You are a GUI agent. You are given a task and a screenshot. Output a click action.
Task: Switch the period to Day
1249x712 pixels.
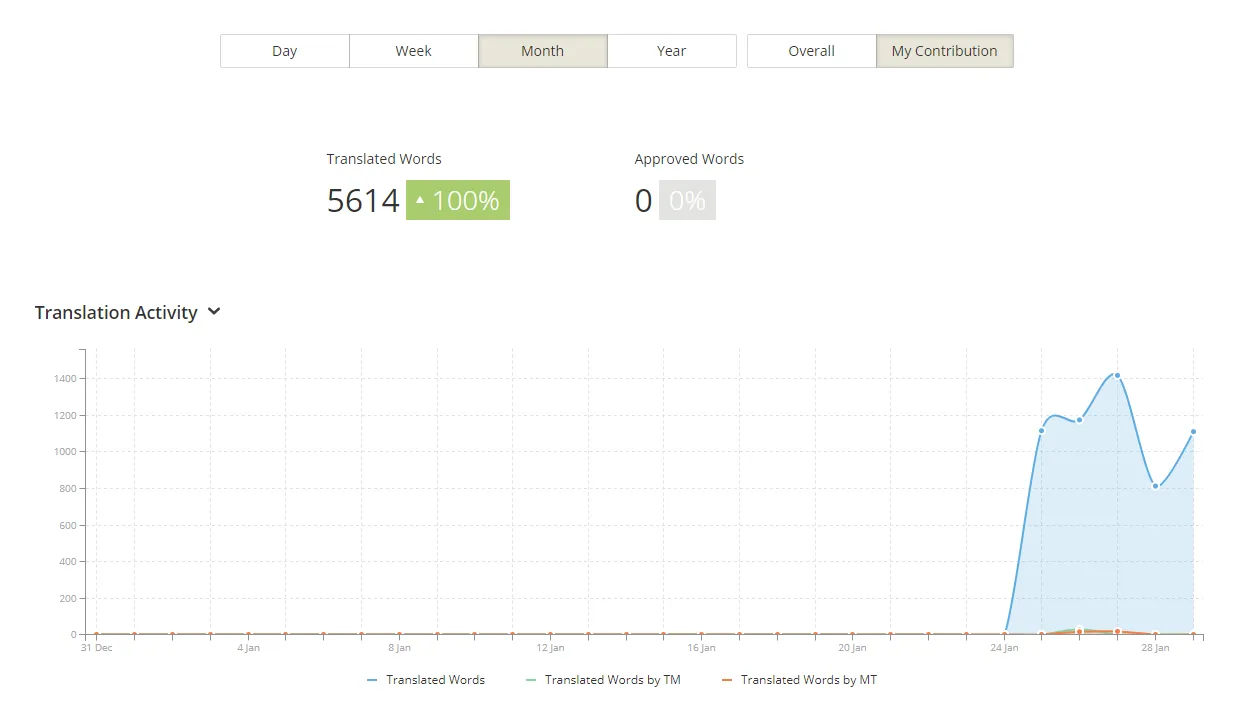point(285,51)
